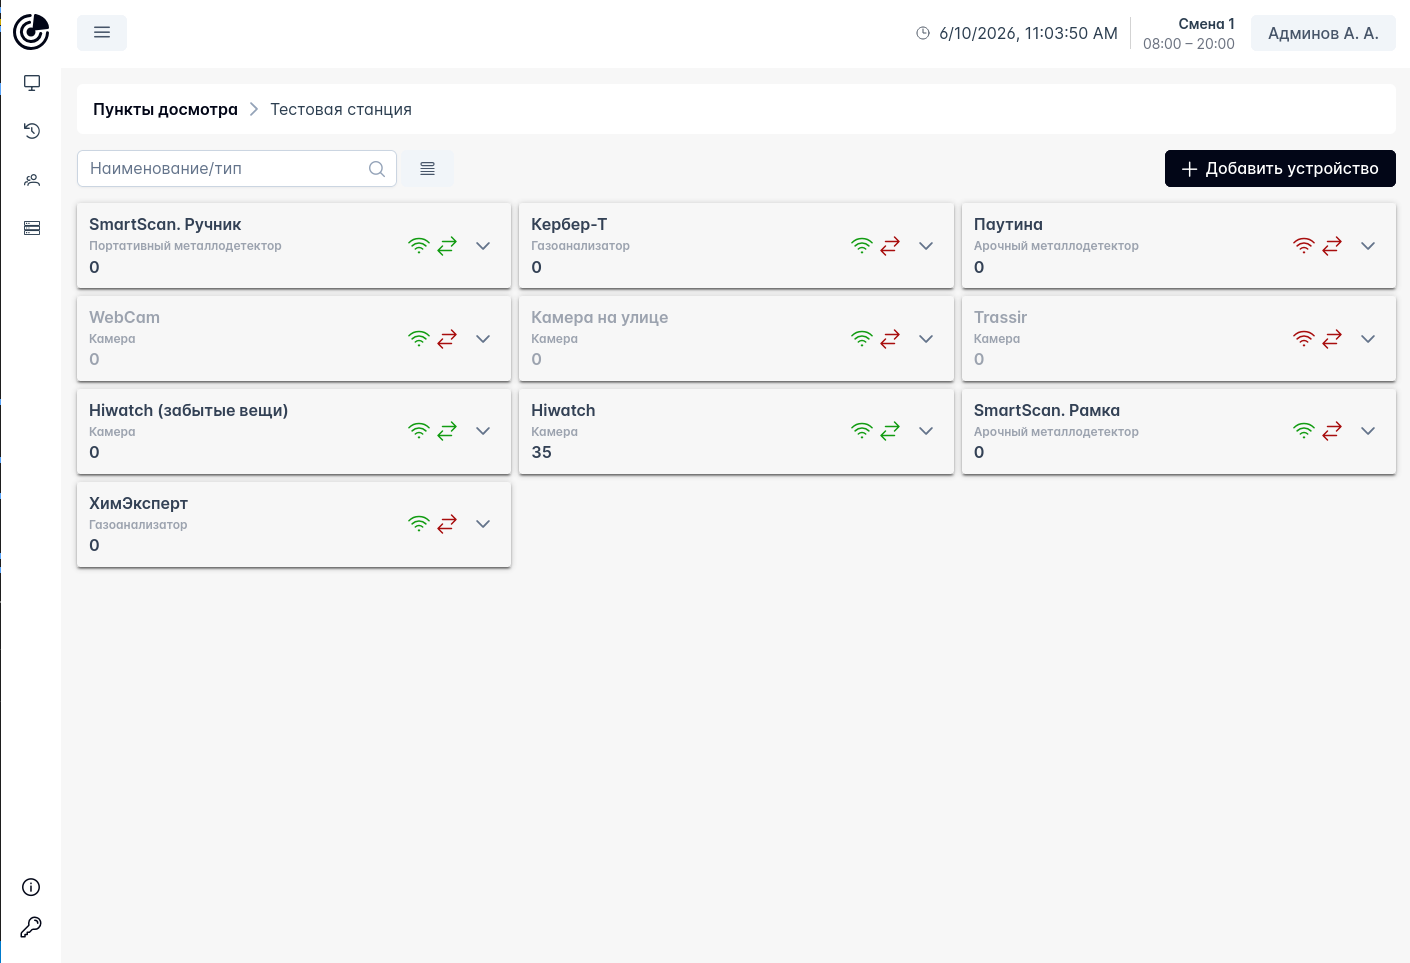Click exchange icon of SmartScan. Рамка

coord(1332,431)
